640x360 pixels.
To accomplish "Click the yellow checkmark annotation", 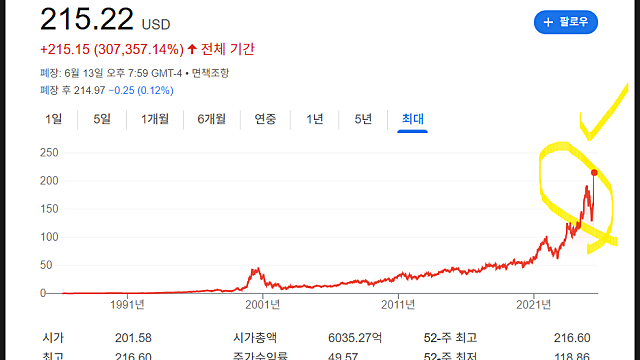I will click(x=603, y=112).
